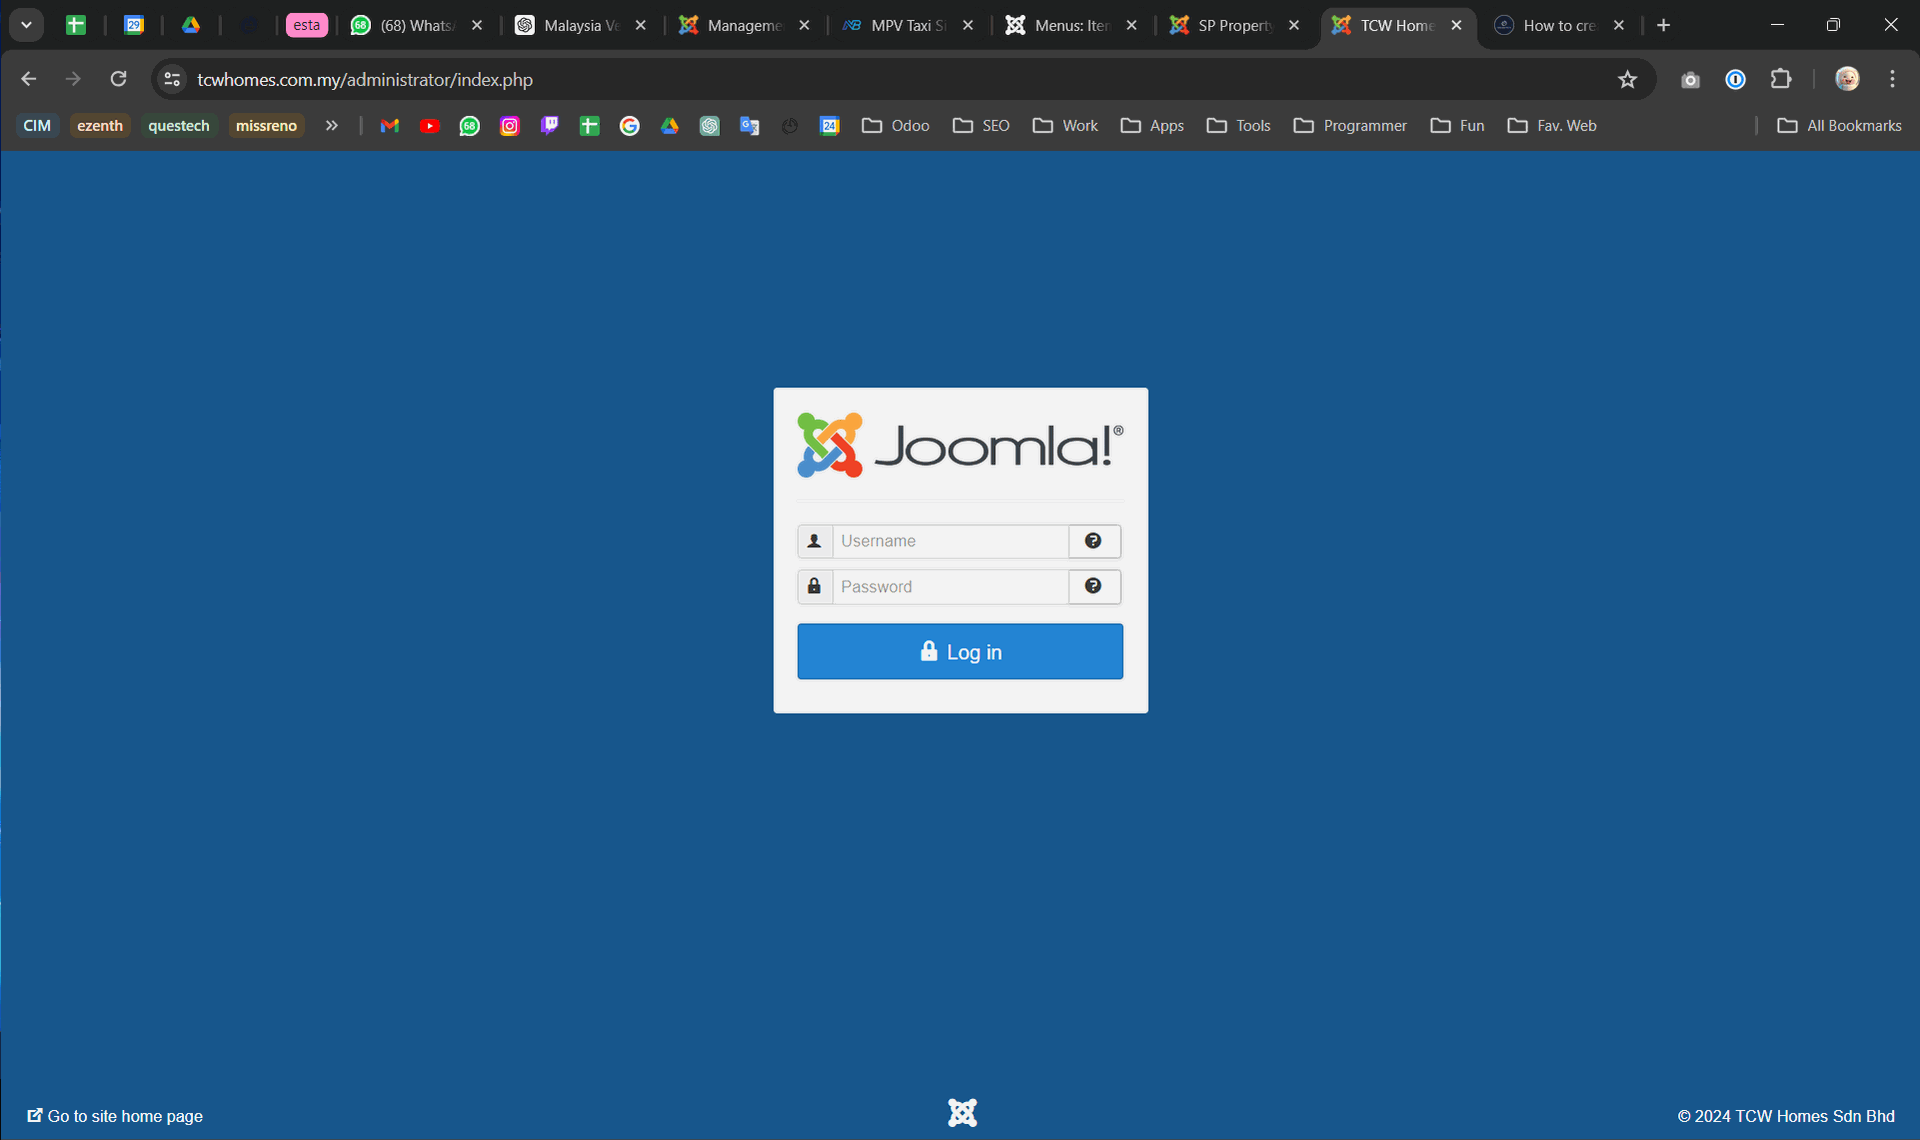Open the Programmer bookmarks folder

click(x=1350, y=125)
